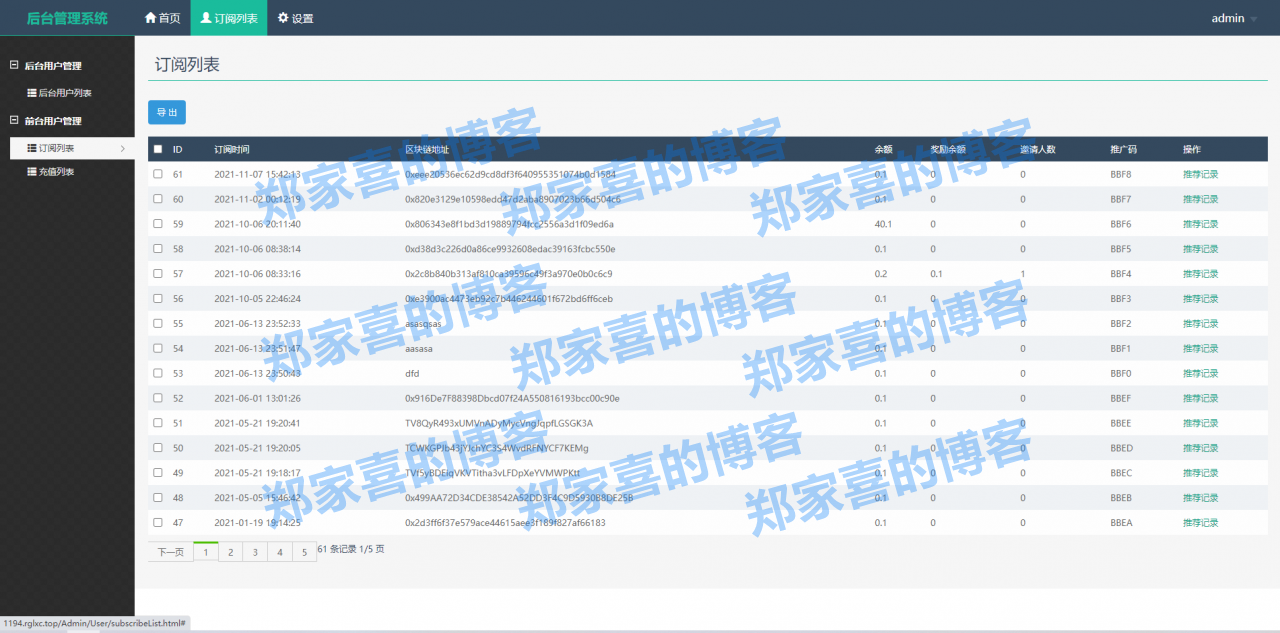
Task: Open 推荐记录 for promo code BBF4
Action: click(1200, 273)
